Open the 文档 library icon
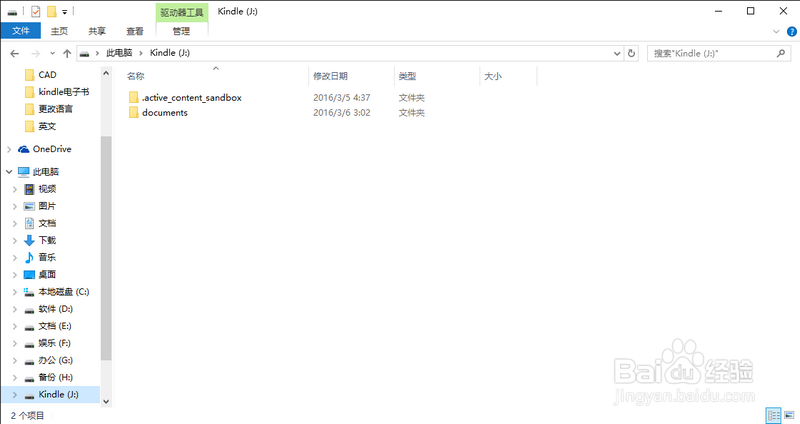This screenshot has height=424, width=800. pos(30,223)
